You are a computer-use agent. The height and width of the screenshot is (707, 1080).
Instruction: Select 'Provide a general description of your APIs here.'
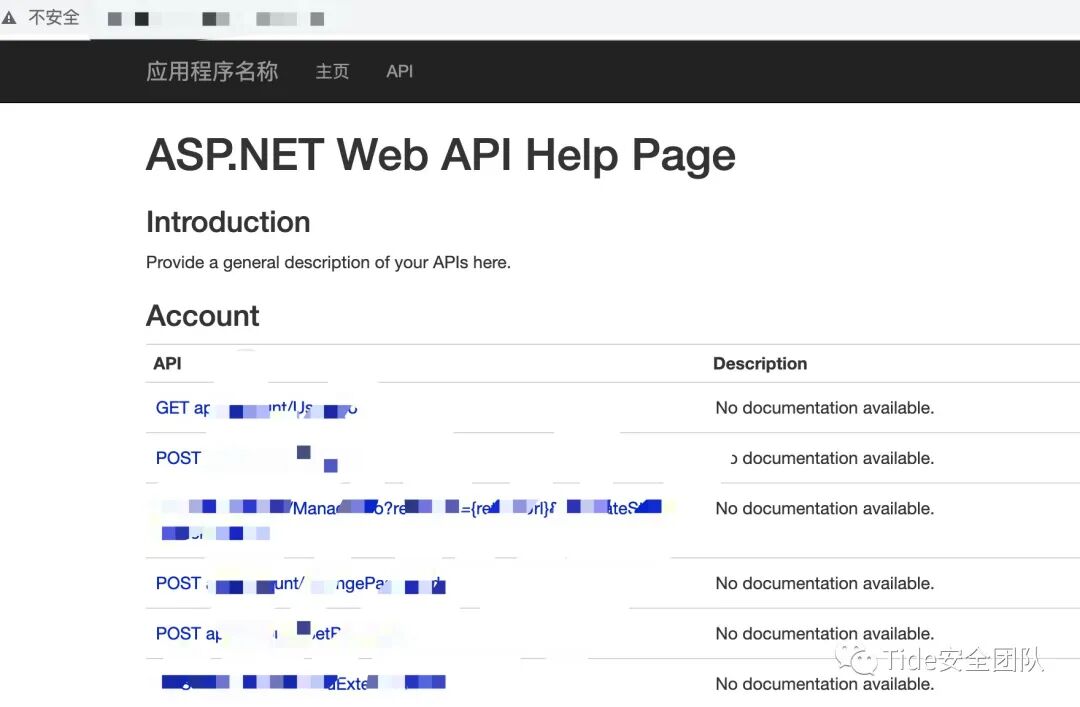point(328,263)
